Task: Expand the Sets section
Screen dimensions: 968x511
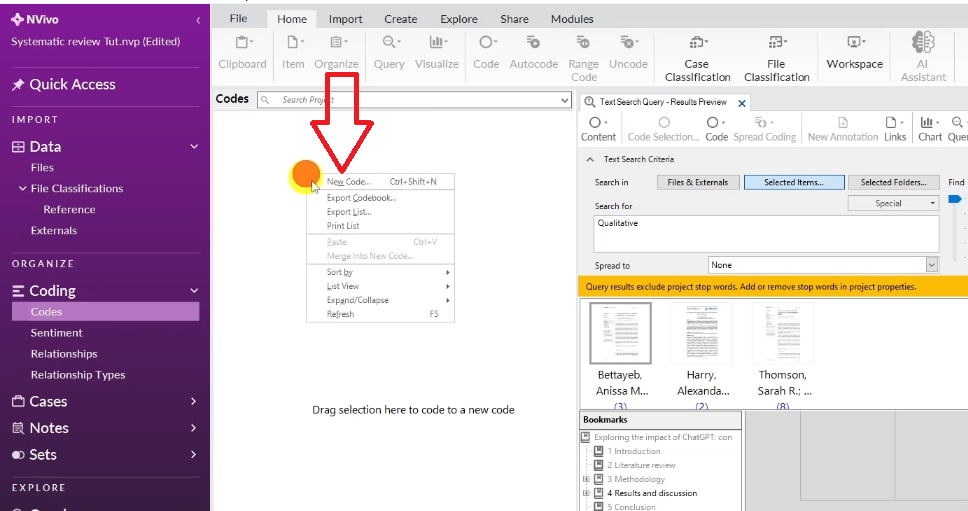Action: [193, 454]
